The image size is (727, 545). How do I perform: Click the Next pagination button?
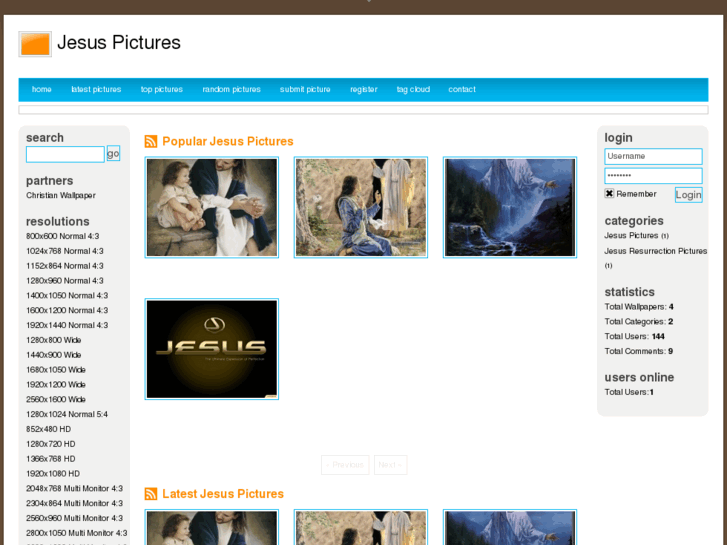coord(390,465)
